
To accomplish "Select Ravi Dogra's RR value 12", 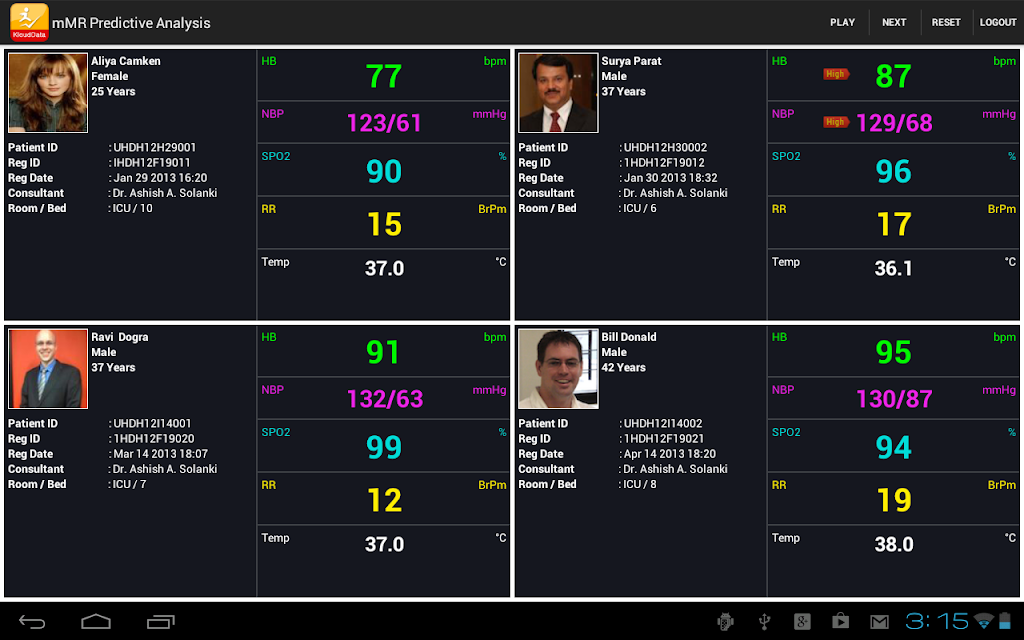I will [384, 500].
